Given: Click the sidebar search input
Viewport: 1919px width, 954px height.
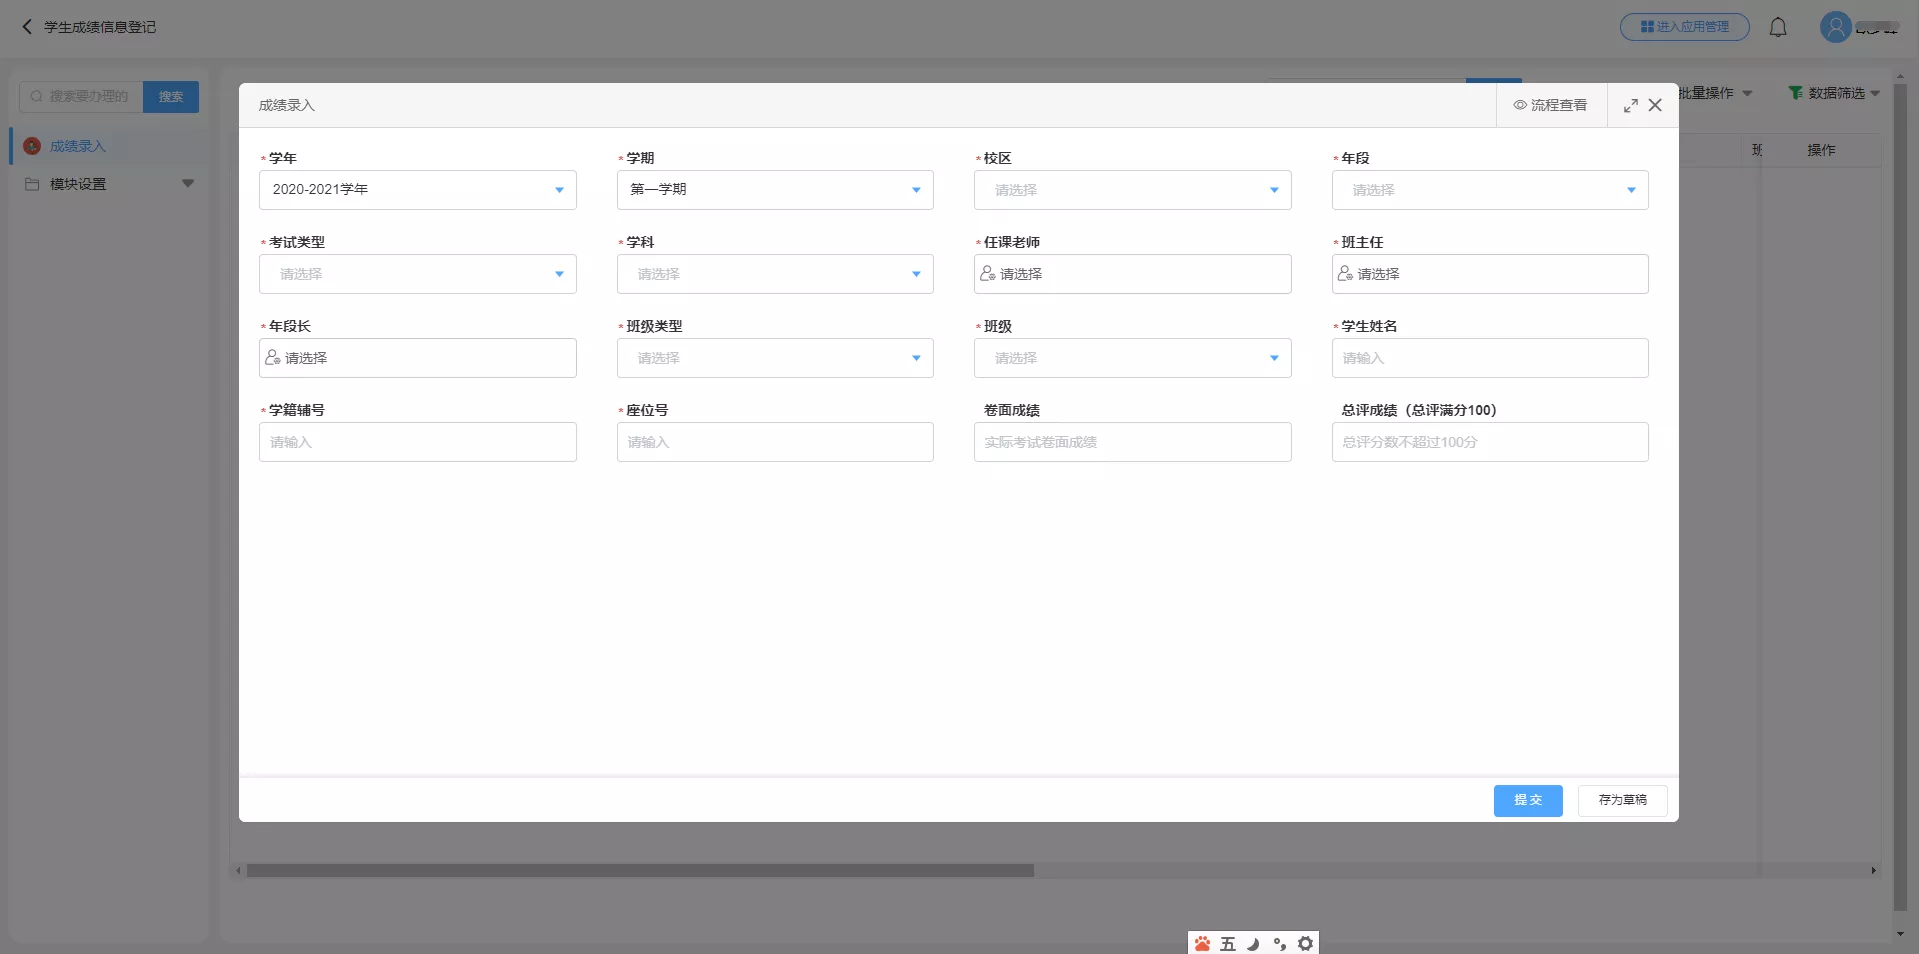Looking at the screenshot, I should [81, 97].
